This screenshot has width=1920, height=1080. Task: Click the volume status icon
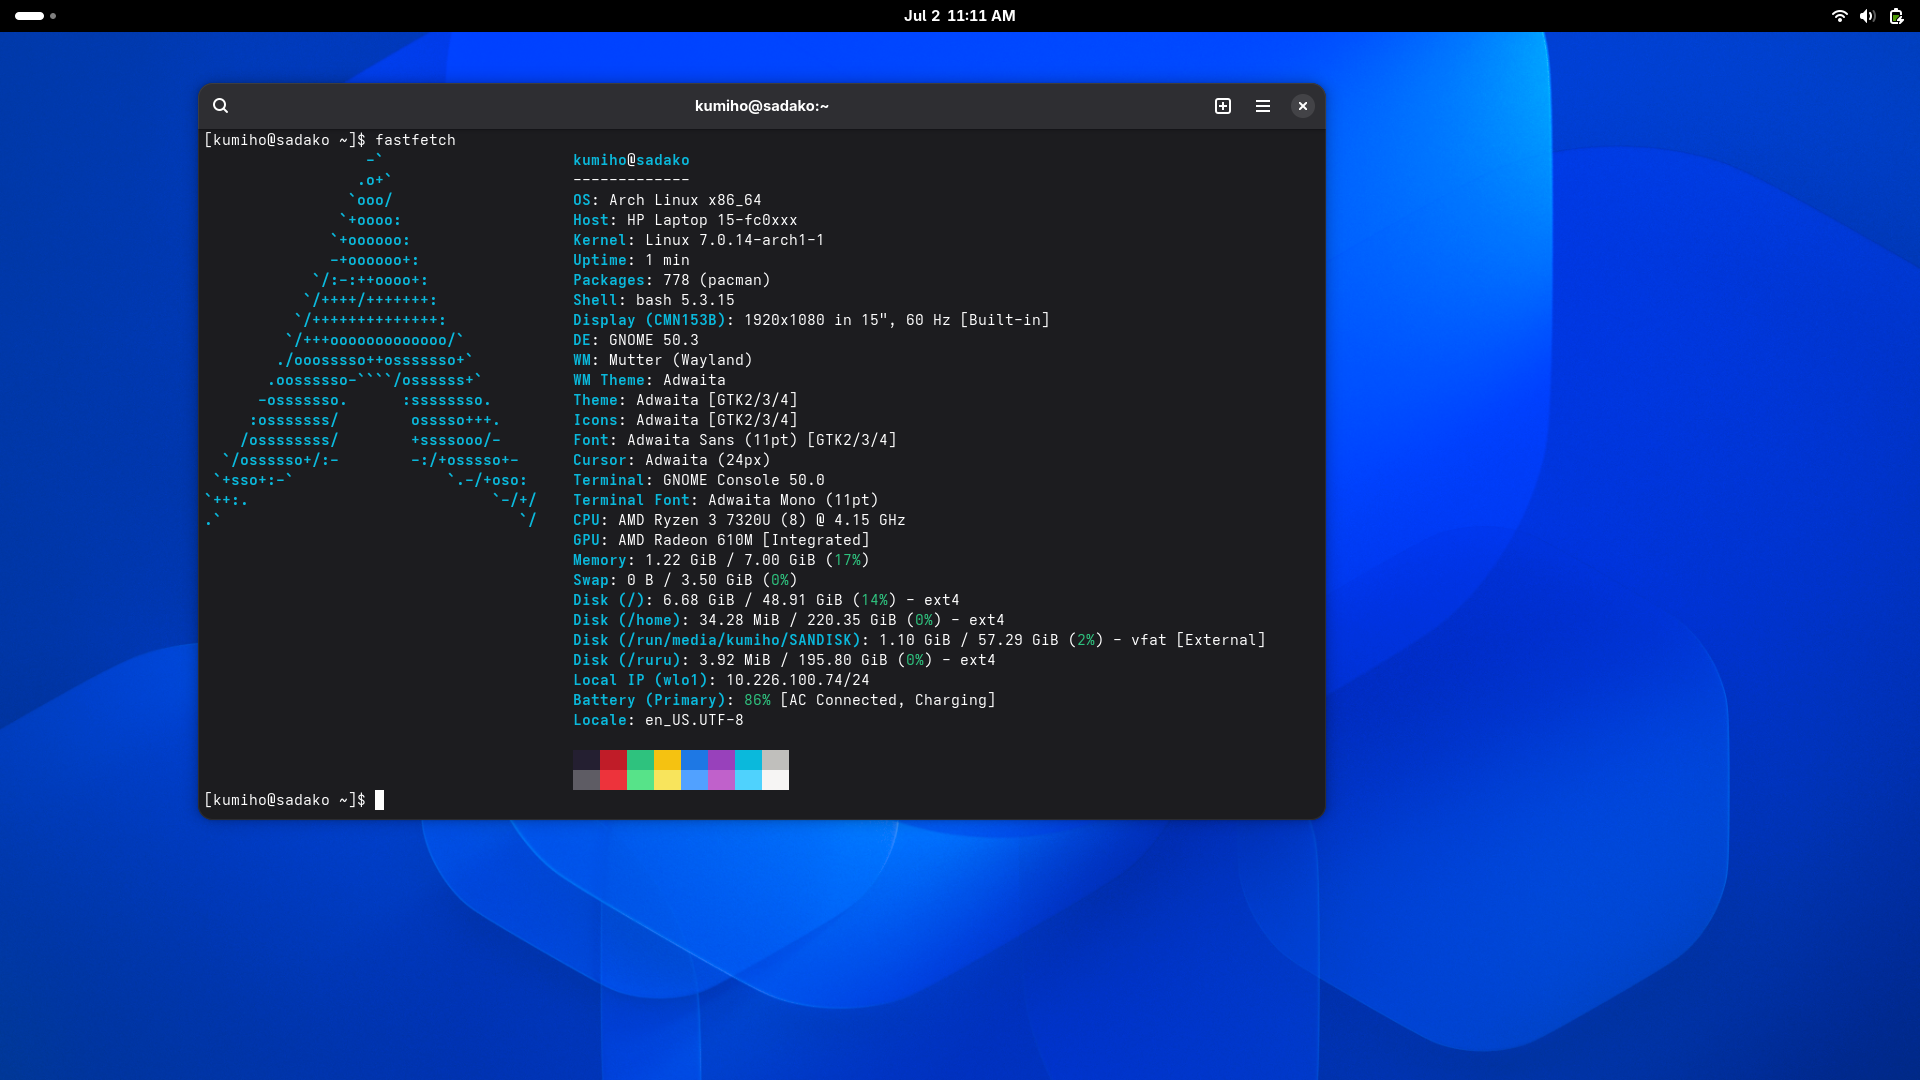(1867, 16)
